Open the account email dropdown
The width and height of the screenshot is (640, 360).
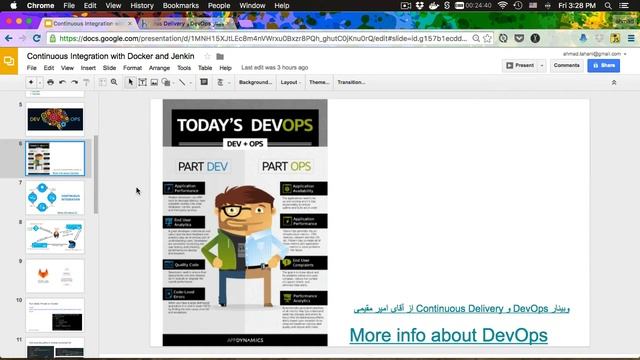(x=594, y=54)
